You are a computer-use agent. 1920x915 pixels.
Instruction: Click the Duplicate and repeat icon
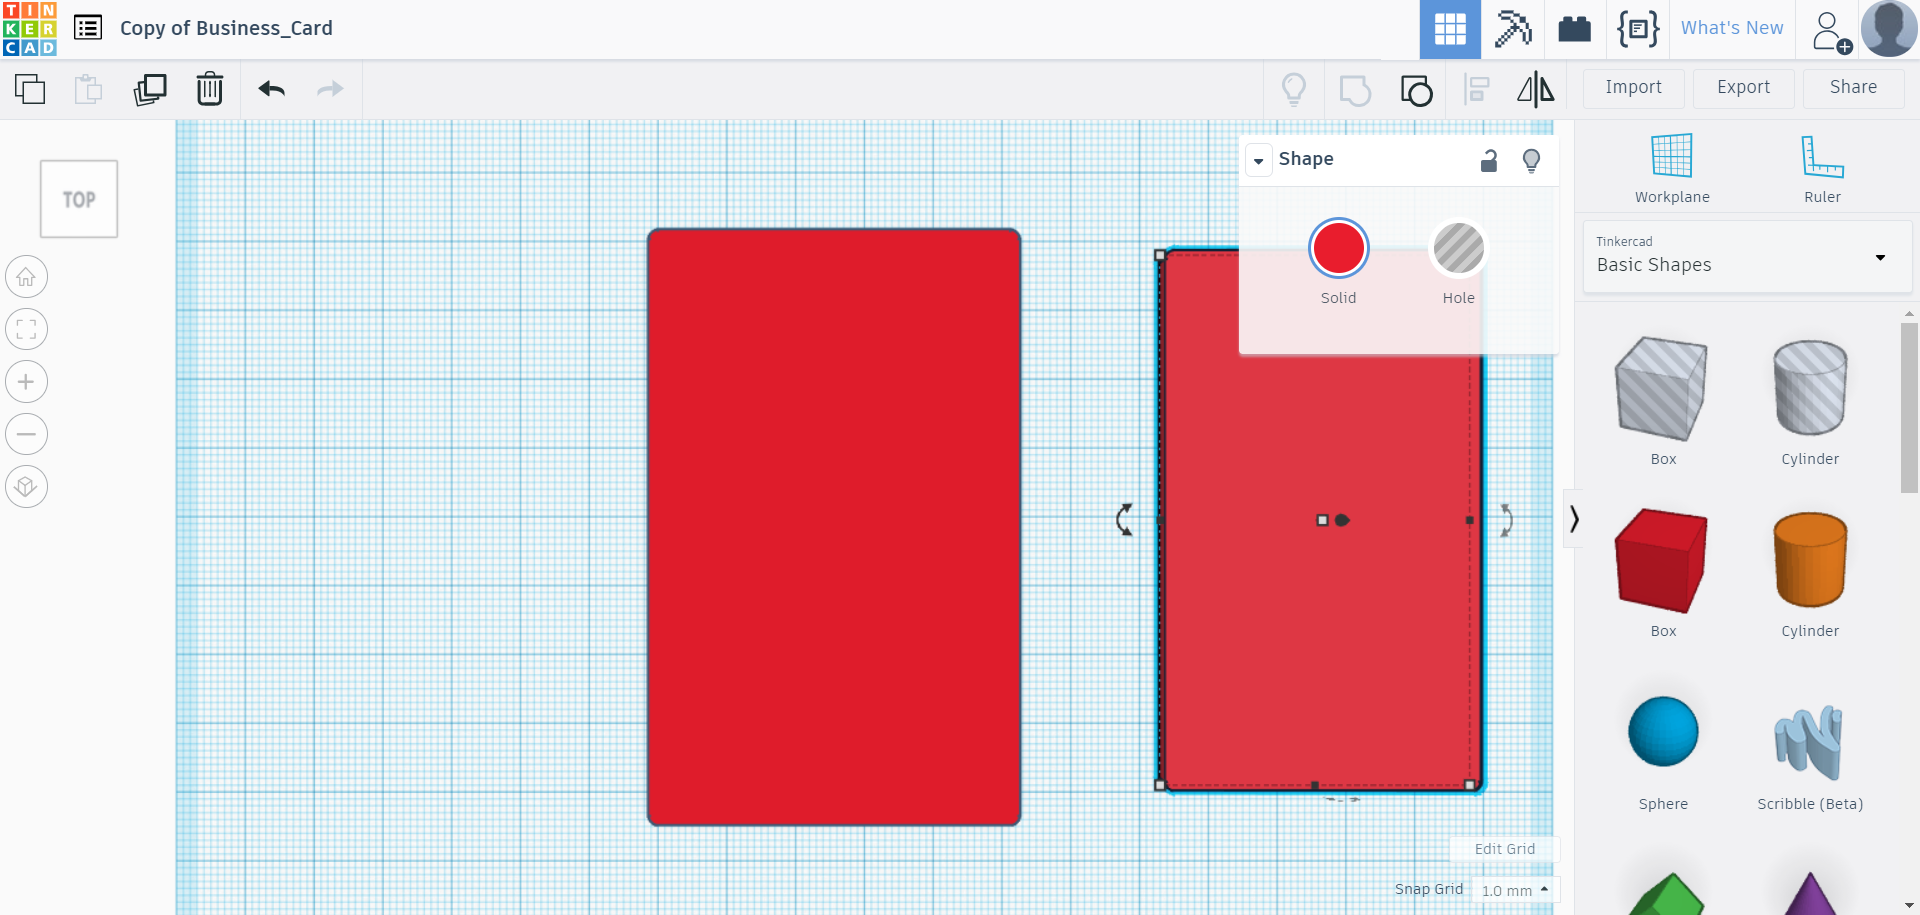click(150, 89)
